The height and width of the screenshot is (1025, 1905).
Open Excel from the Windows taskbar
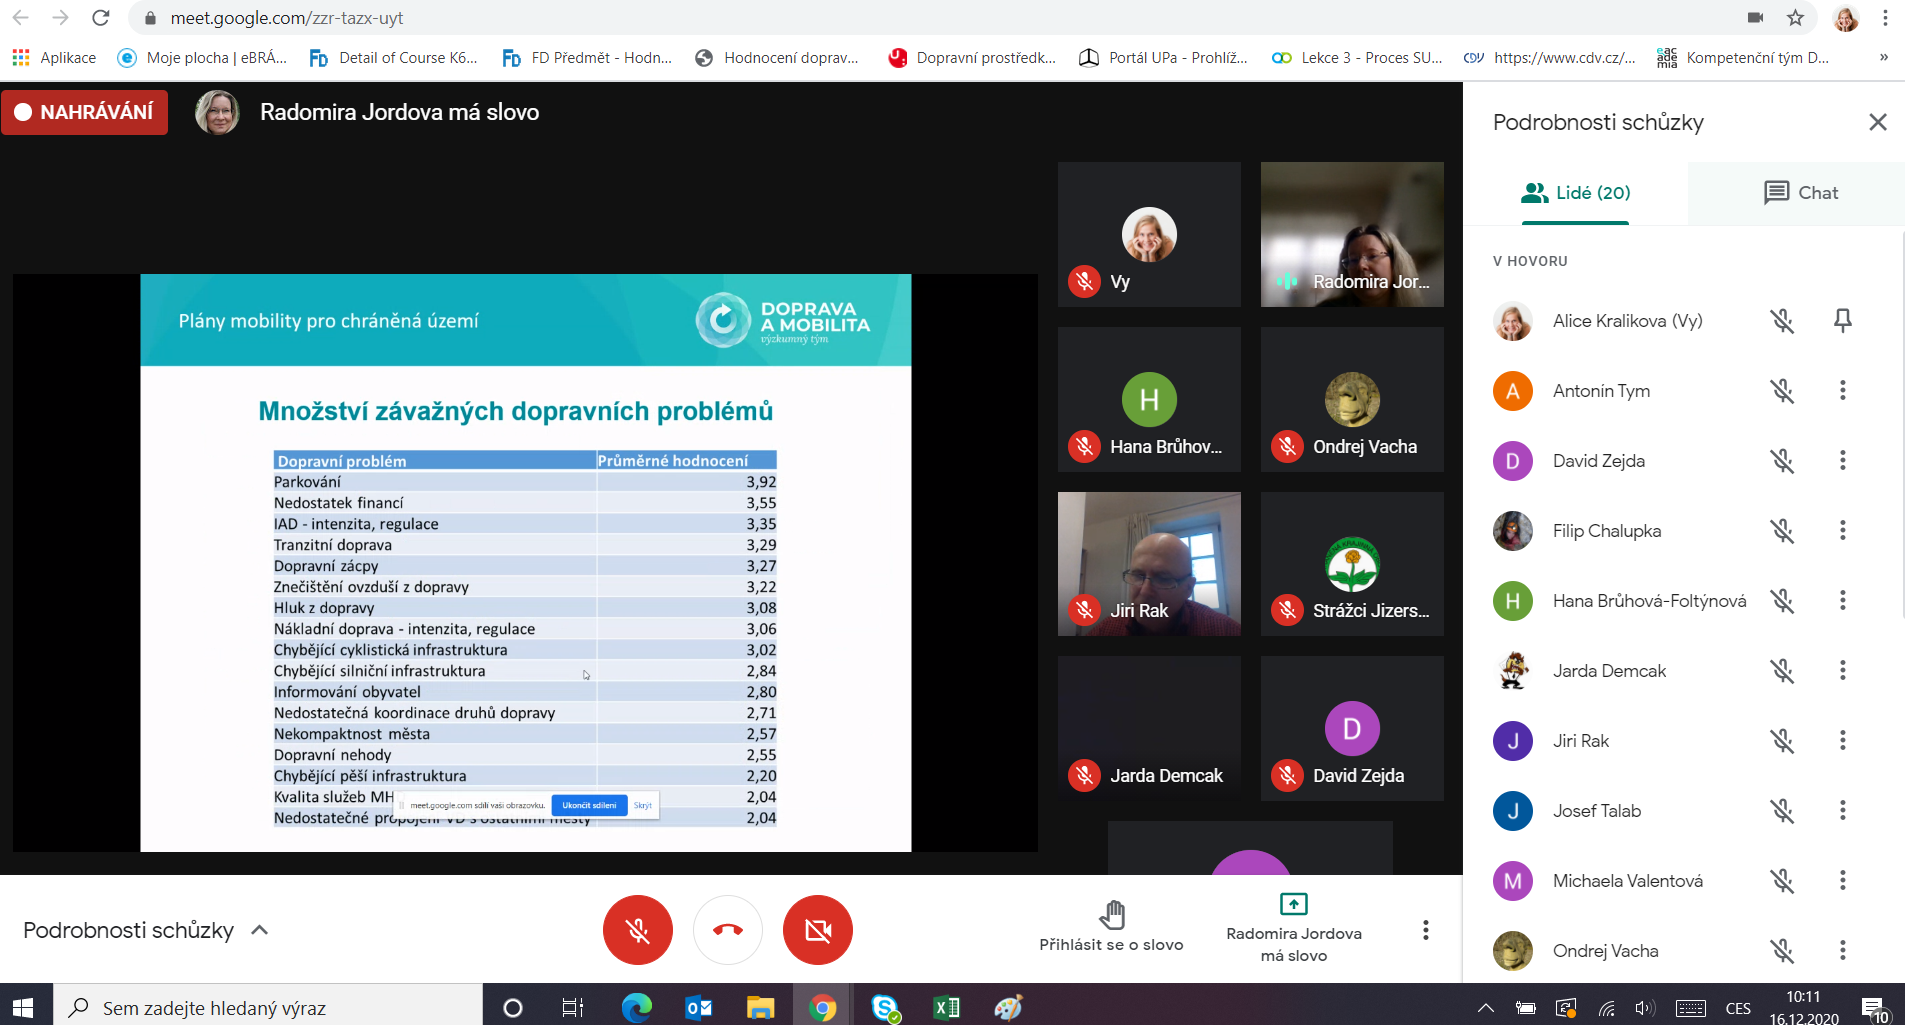click(x=946, y=1007)
